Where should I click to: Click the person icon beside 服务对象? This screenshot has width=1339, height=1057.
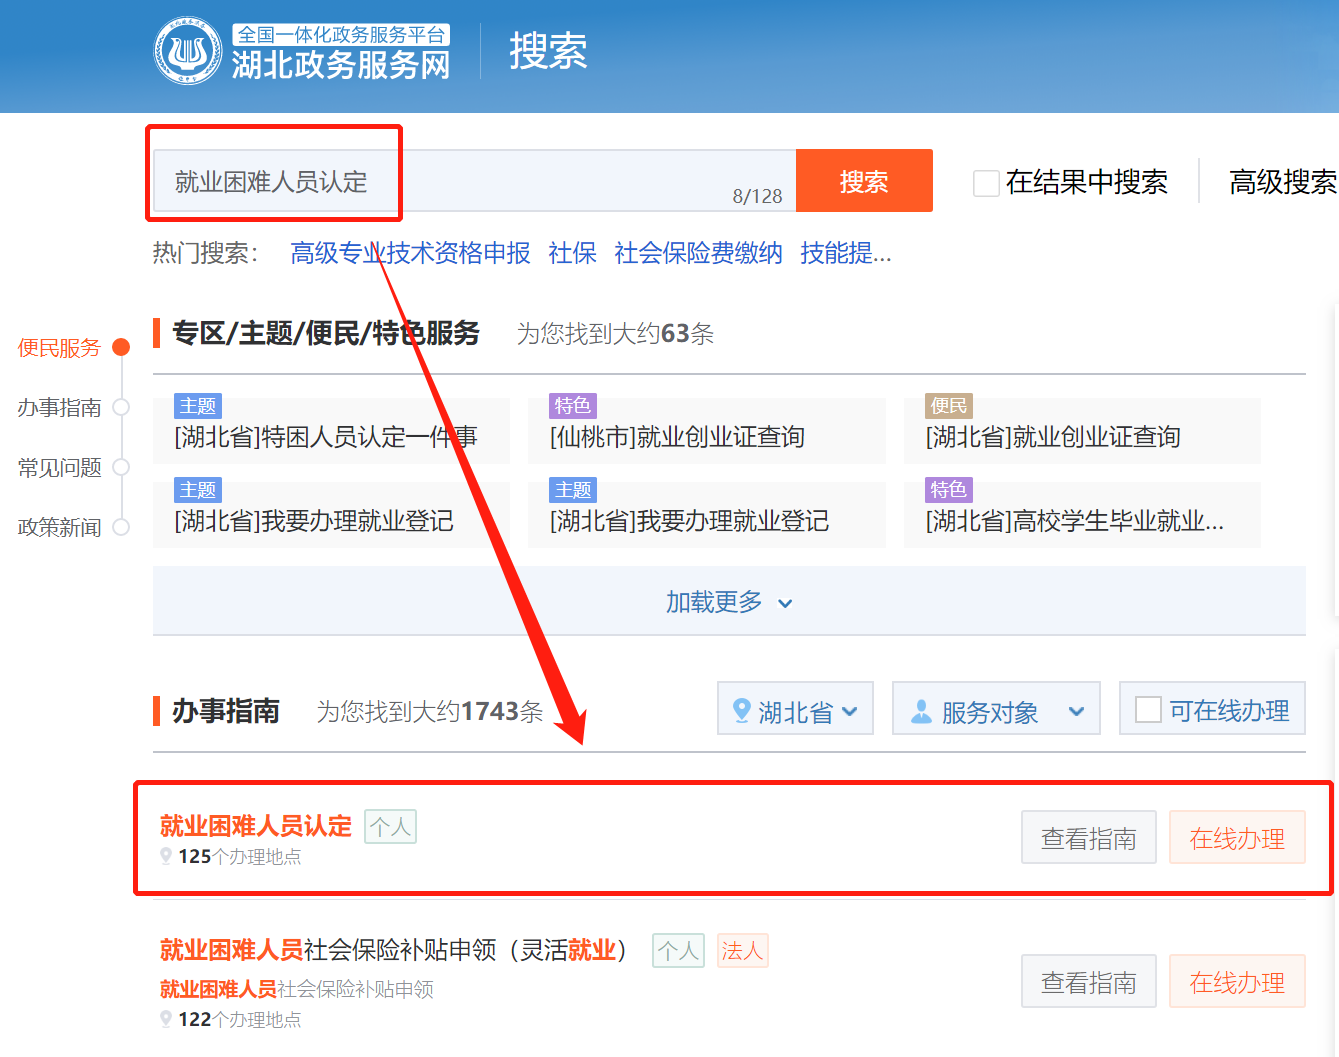click(x=921, y=711)
